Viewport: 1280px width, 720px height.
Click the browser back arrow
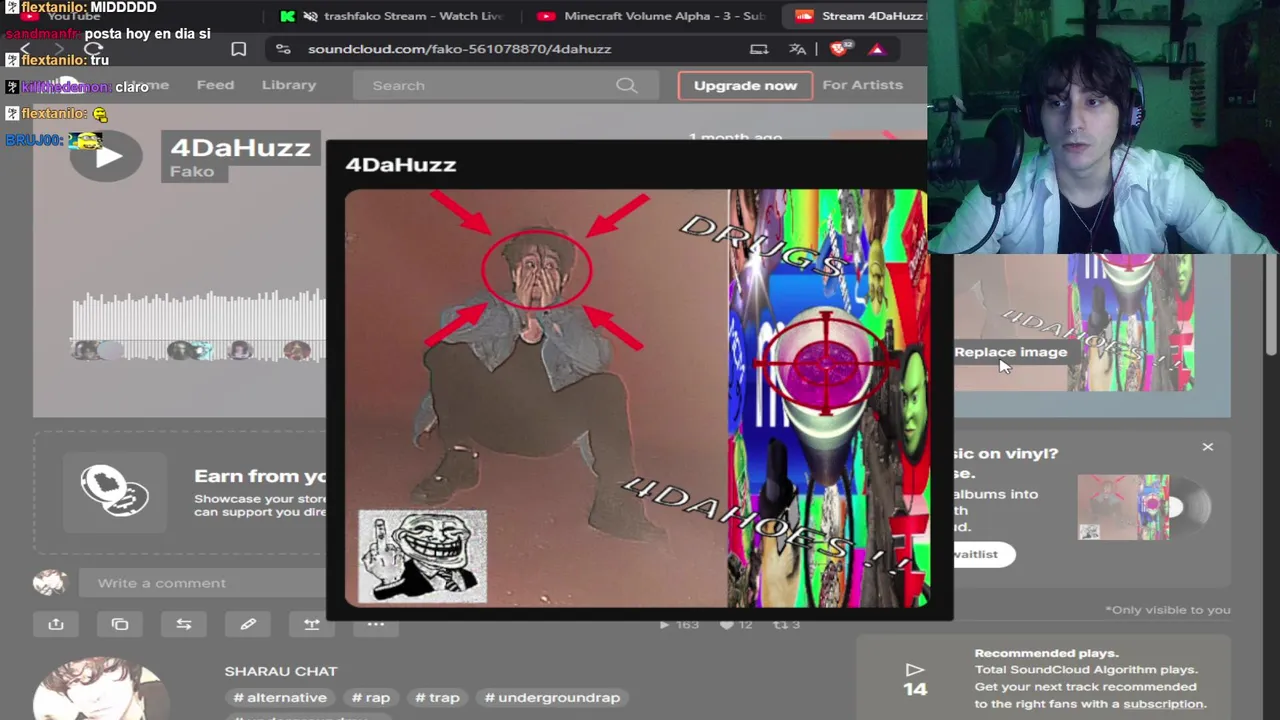click(25, 49)
